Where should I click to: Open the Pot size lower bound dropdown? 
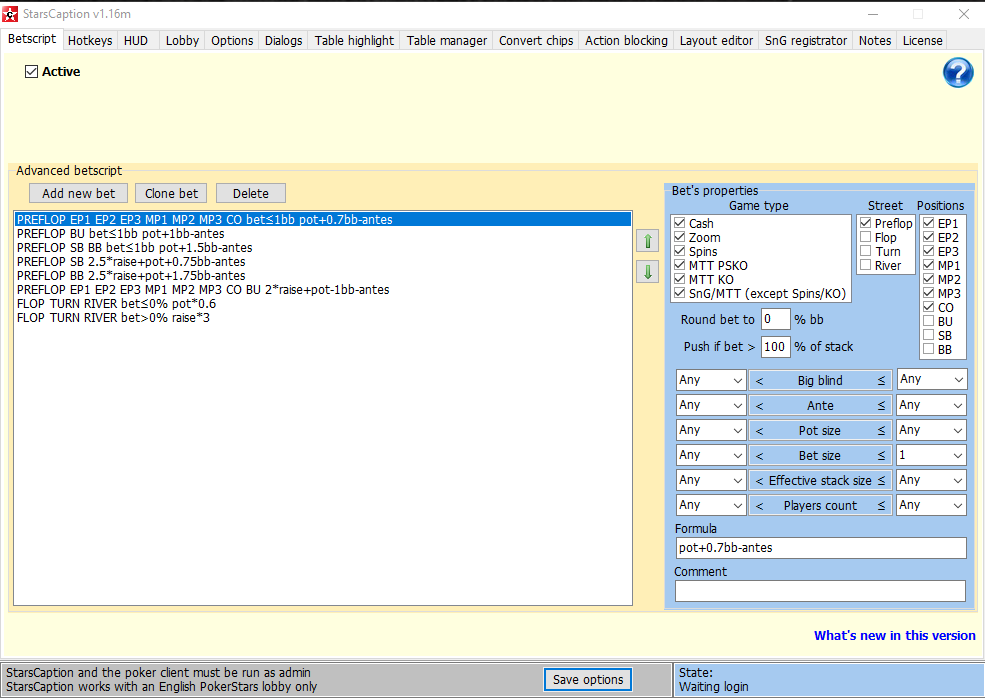[x=711, y=430]
